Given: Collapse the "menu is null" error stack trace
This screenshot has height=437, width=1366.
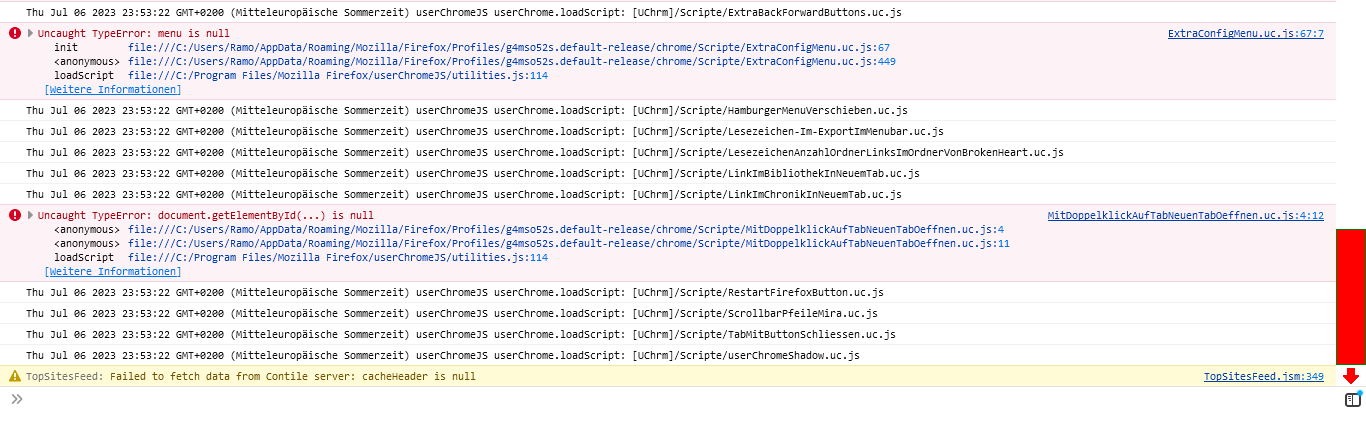Looking at the screenshot, I should 31,33.
